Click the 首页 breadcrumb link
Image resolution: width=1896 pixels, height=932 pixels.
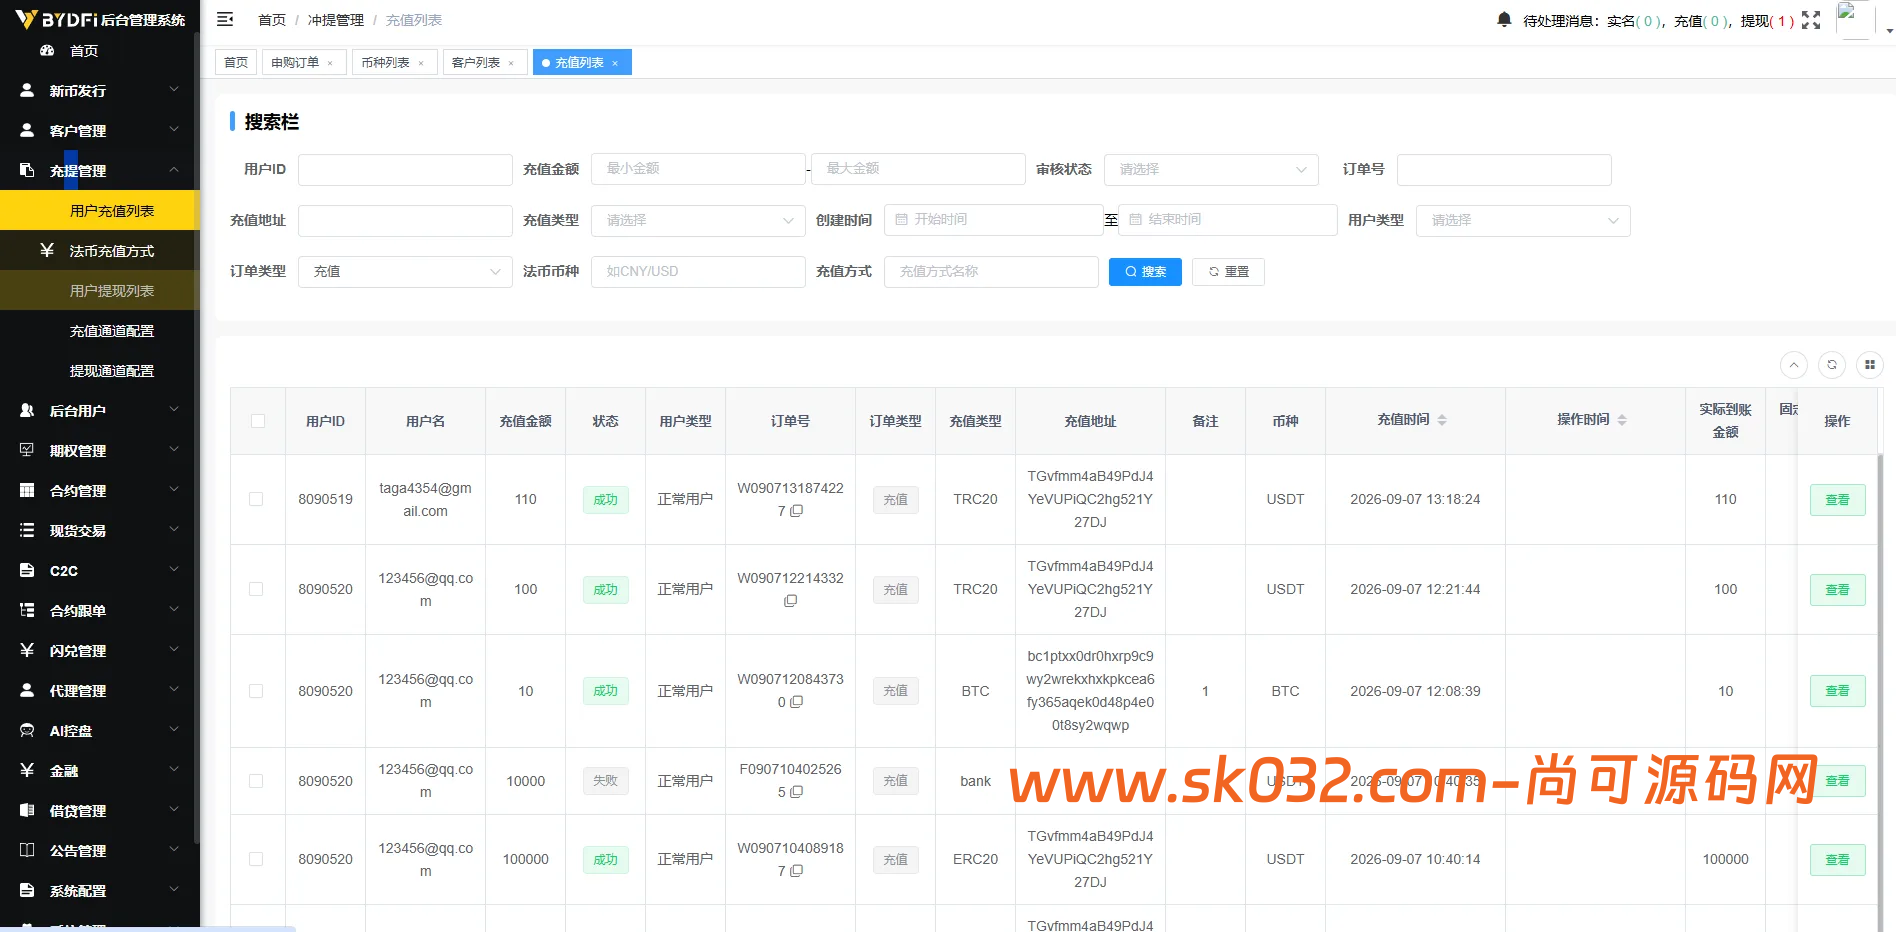(x=272, y=20)
